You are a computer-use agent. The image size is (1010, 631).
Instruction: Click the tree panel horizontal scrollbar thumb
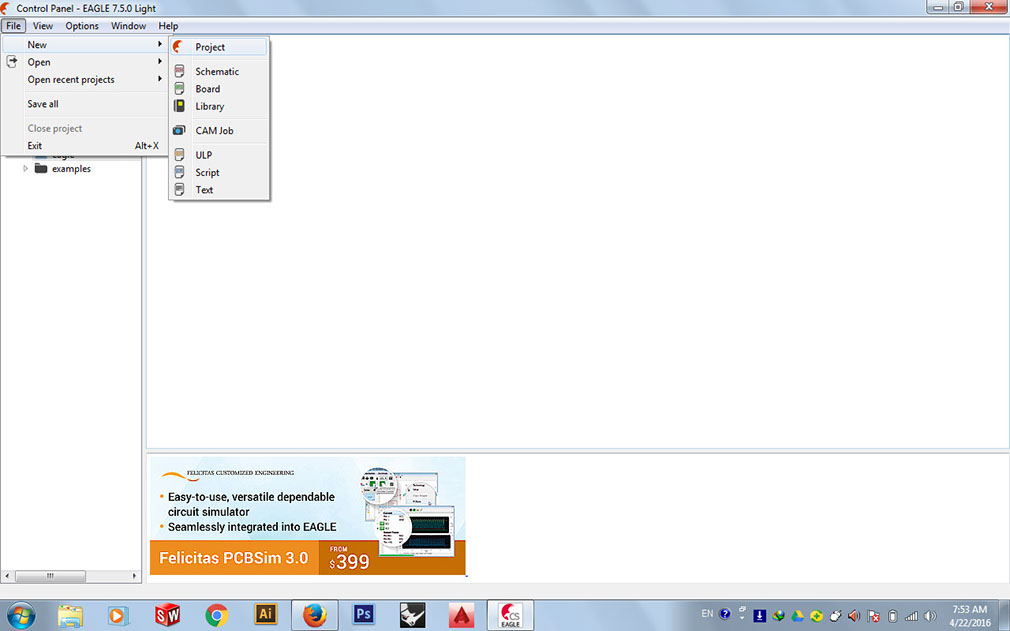[50, 576]
